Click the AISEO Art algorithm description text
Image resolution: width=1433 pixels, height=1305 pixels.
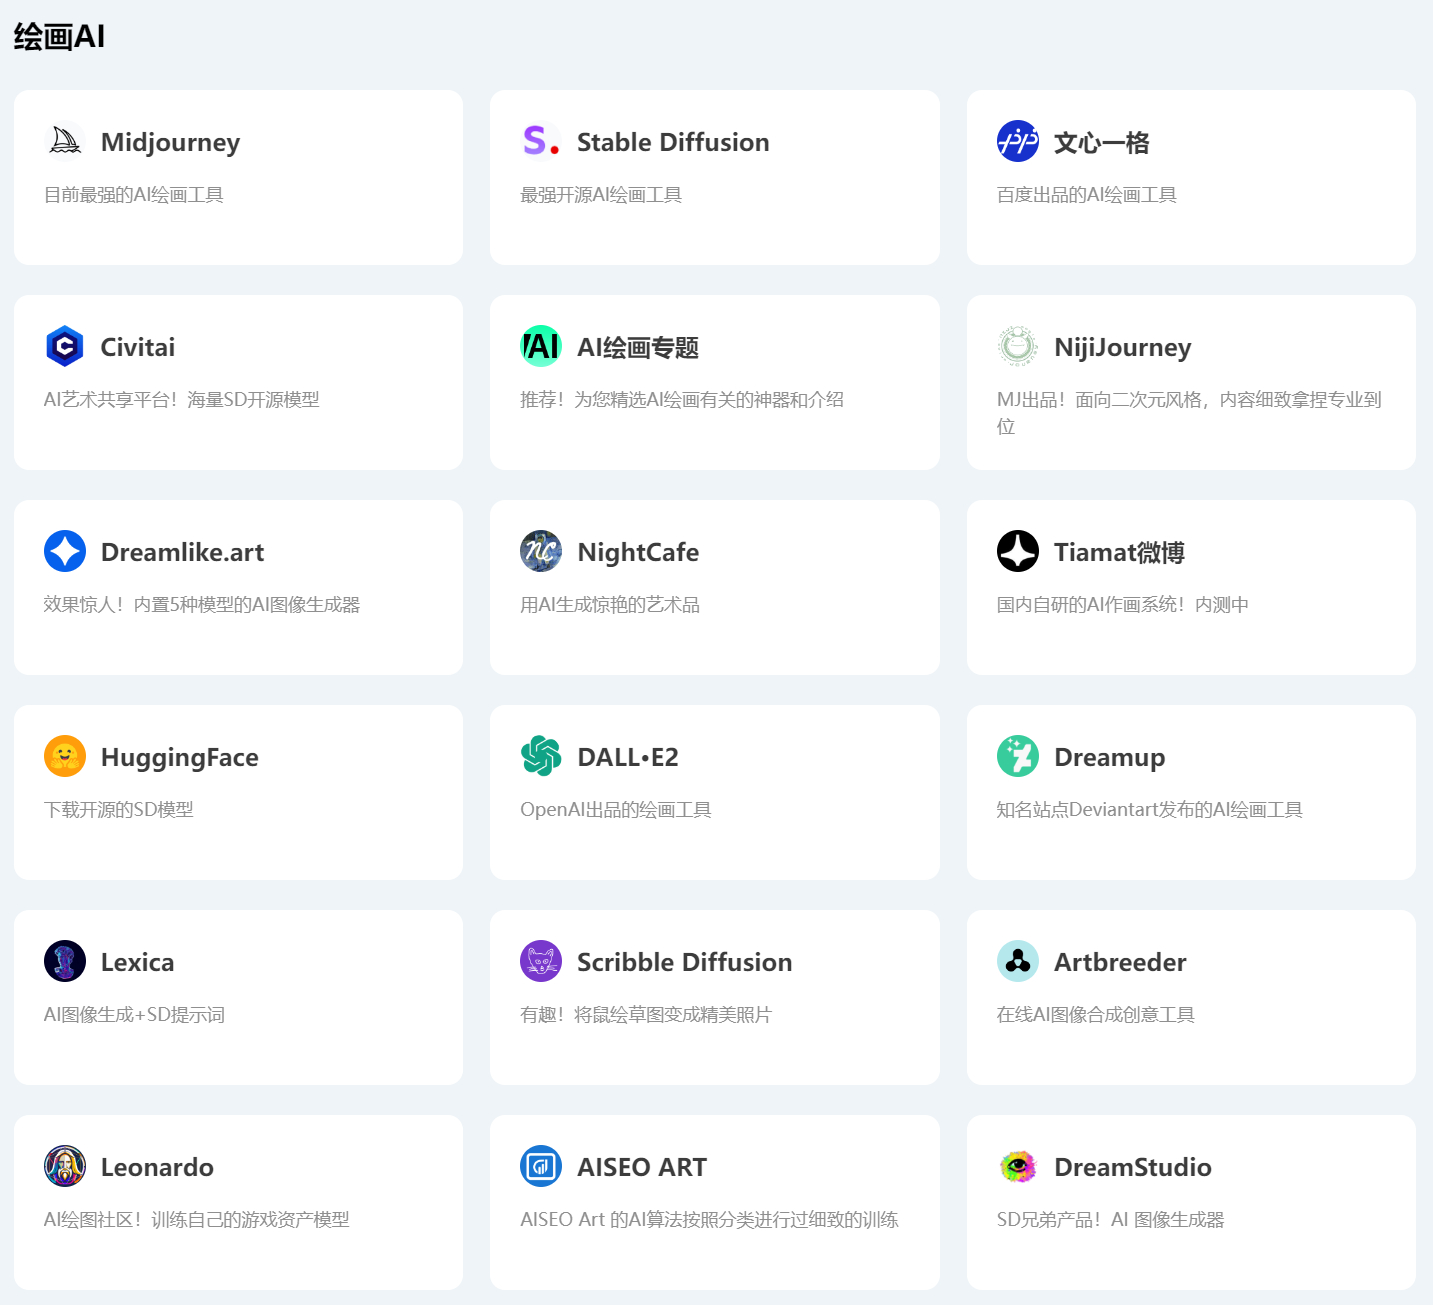[710, 1220]
